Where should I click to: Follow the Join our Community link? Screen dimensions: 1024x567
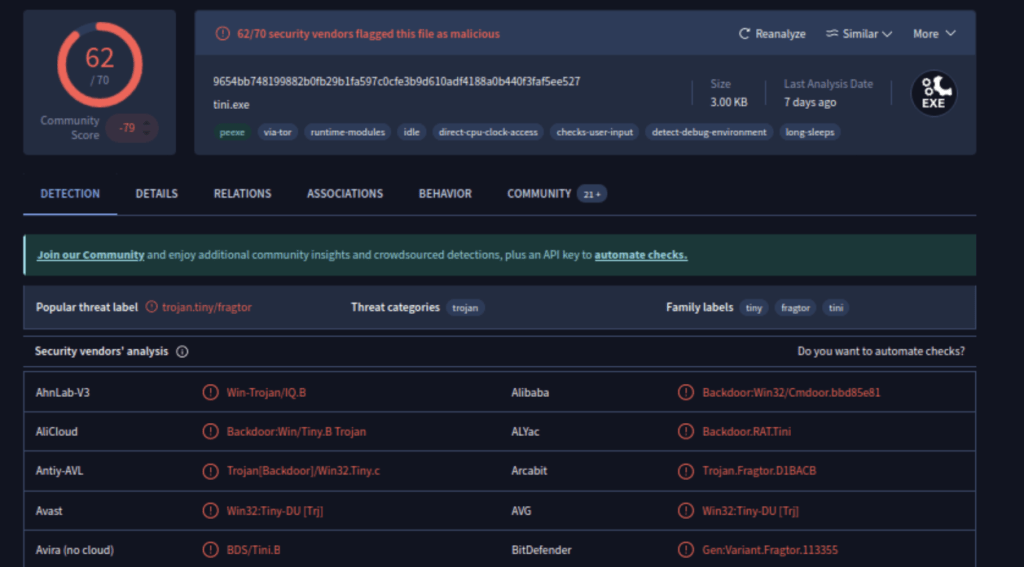91,255
